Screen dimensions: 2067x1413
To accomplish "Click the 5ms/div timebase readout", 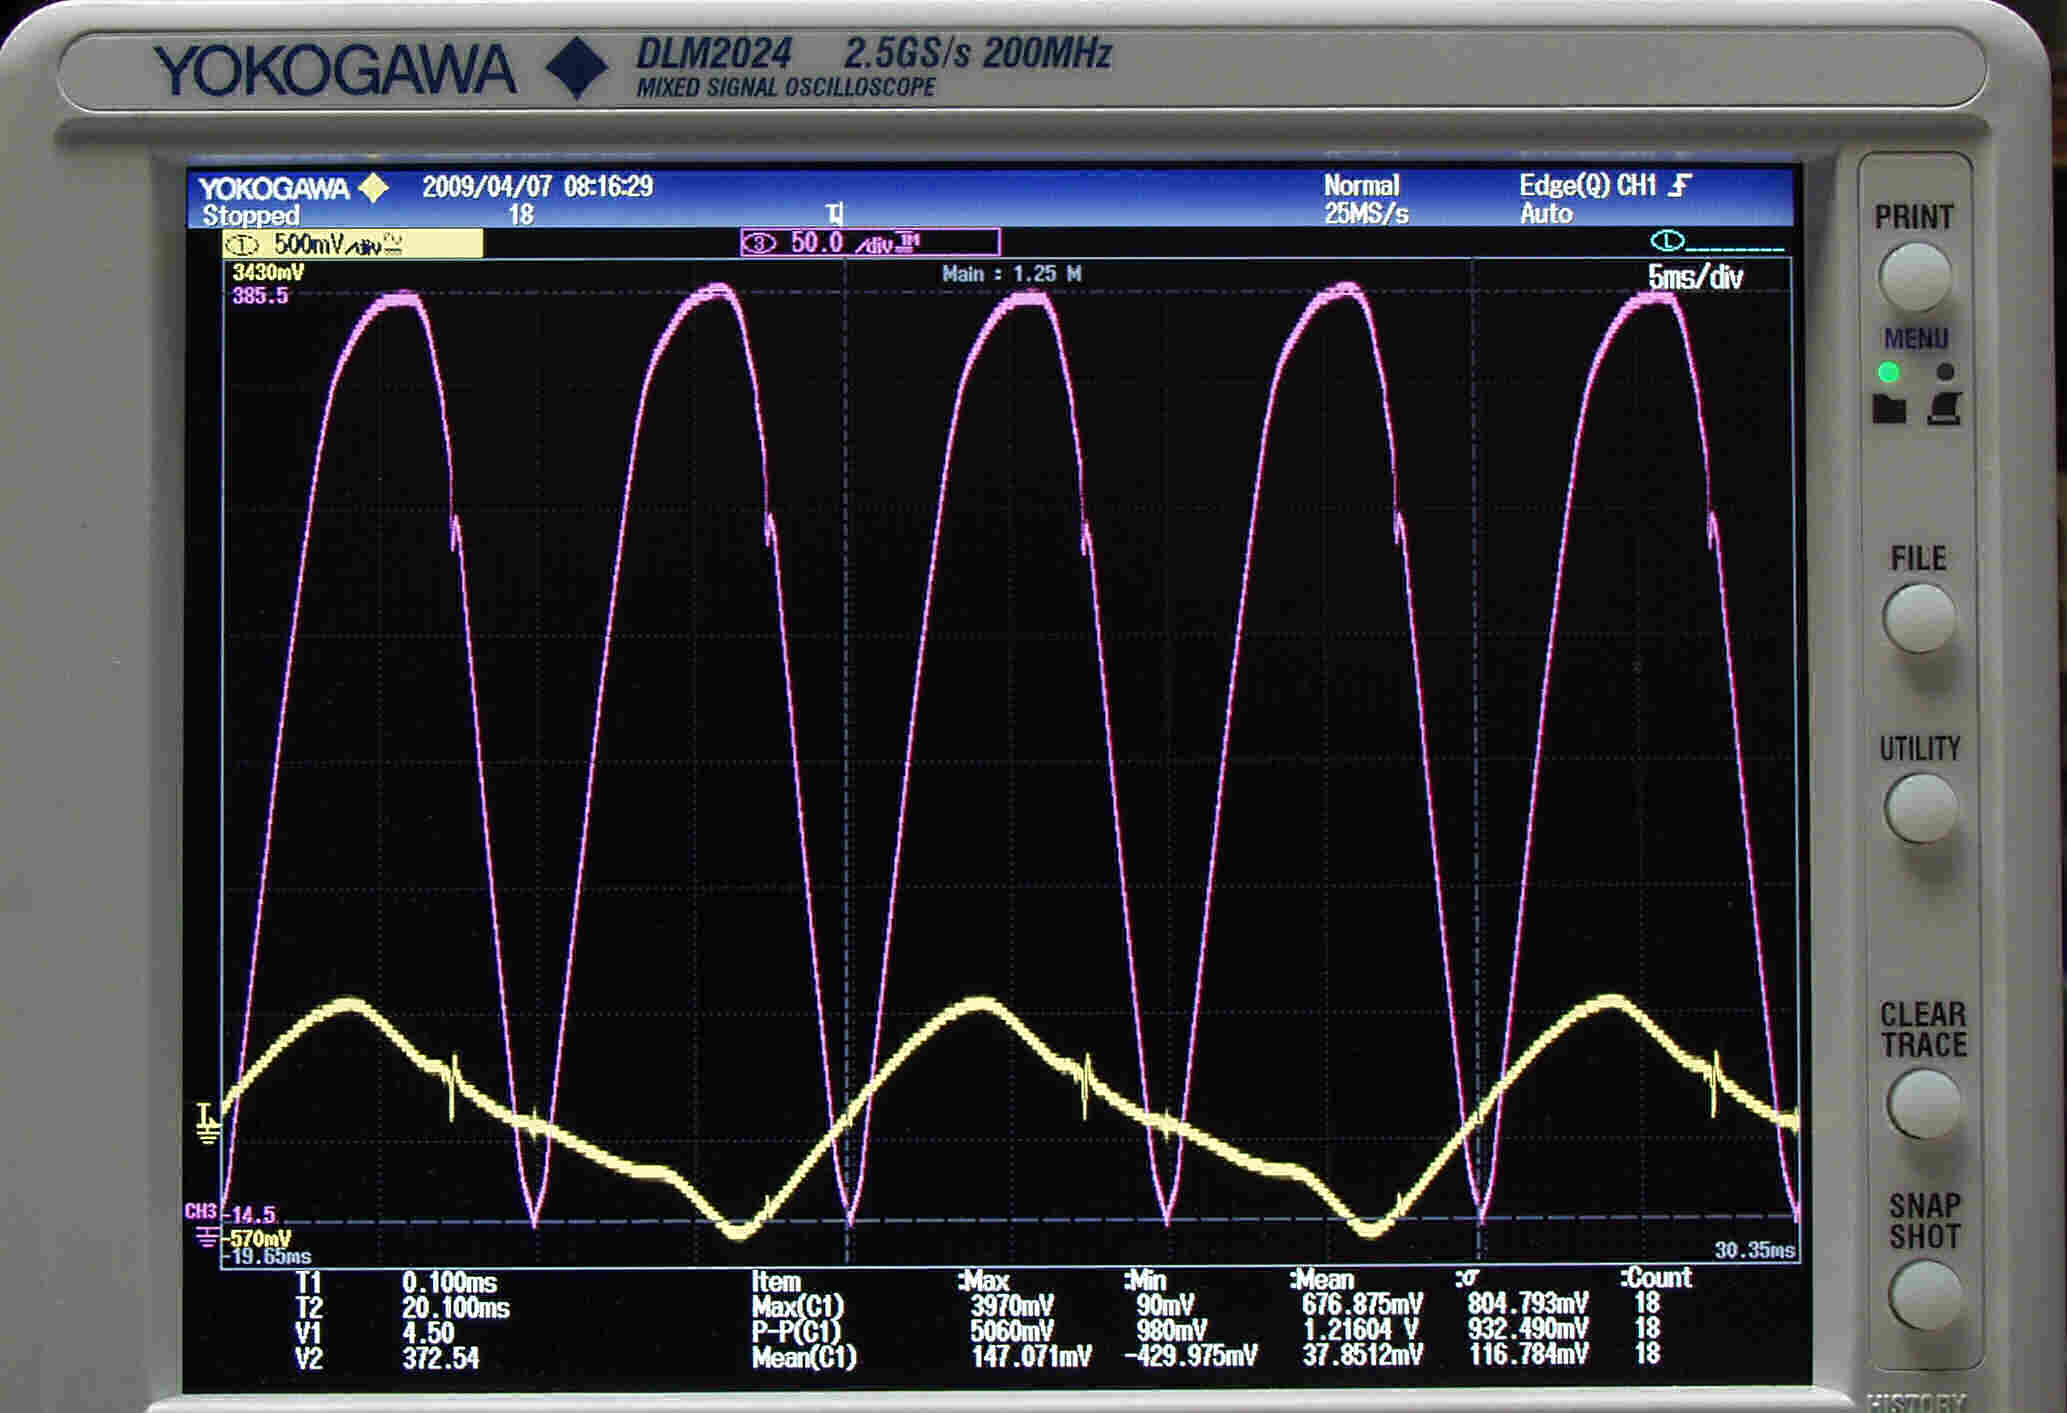I will tap(1694, 278).
